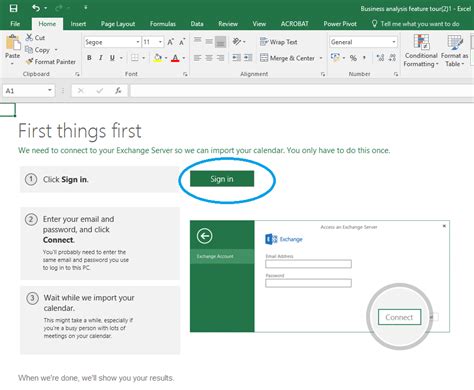474x390 pixels.
Task: Open the ACROBAT tab
Action: tap(294, 24)
